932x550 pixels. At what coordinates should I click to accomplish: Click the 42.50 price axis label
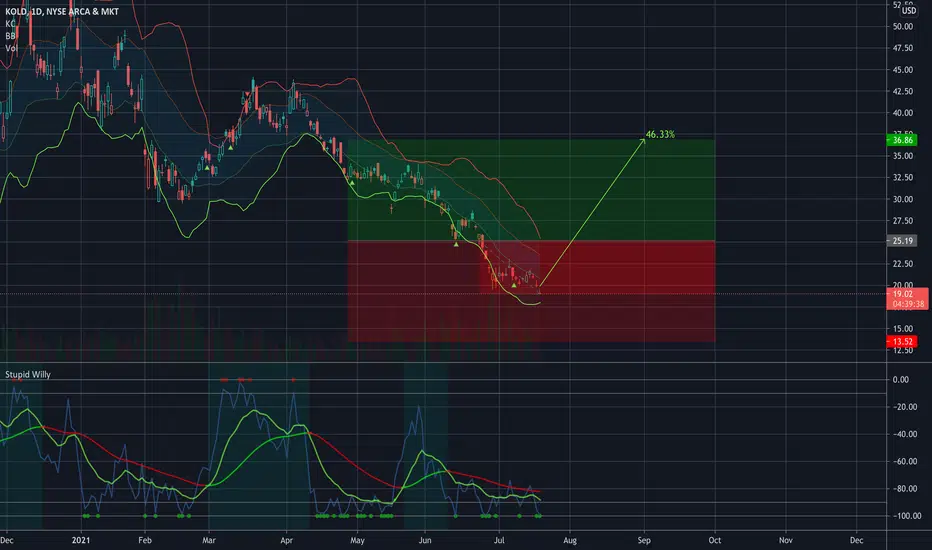click(x=902, y=92)
